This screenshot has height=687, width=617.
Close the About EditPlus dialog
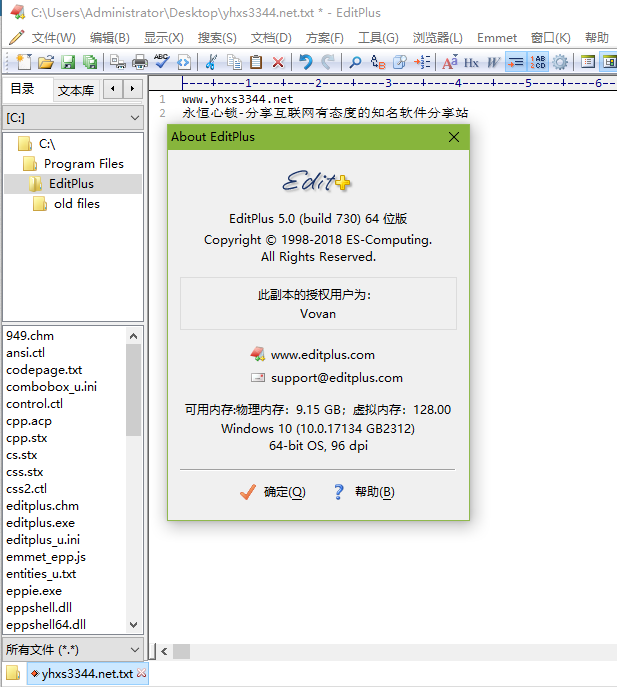coord(454,137)
